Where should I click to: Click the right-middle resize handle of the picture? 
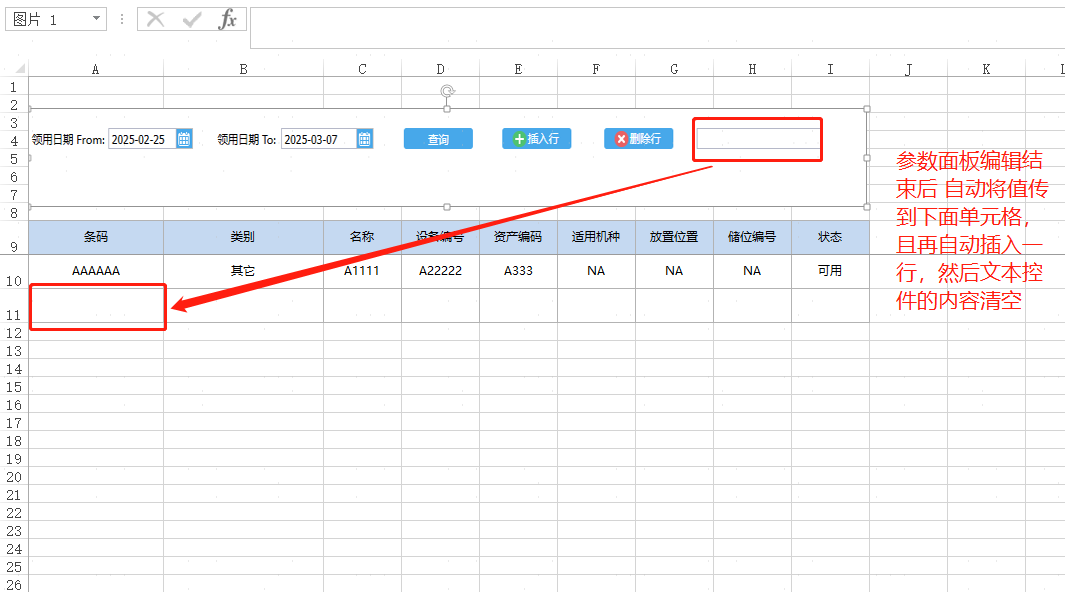[x=867, y=158]
